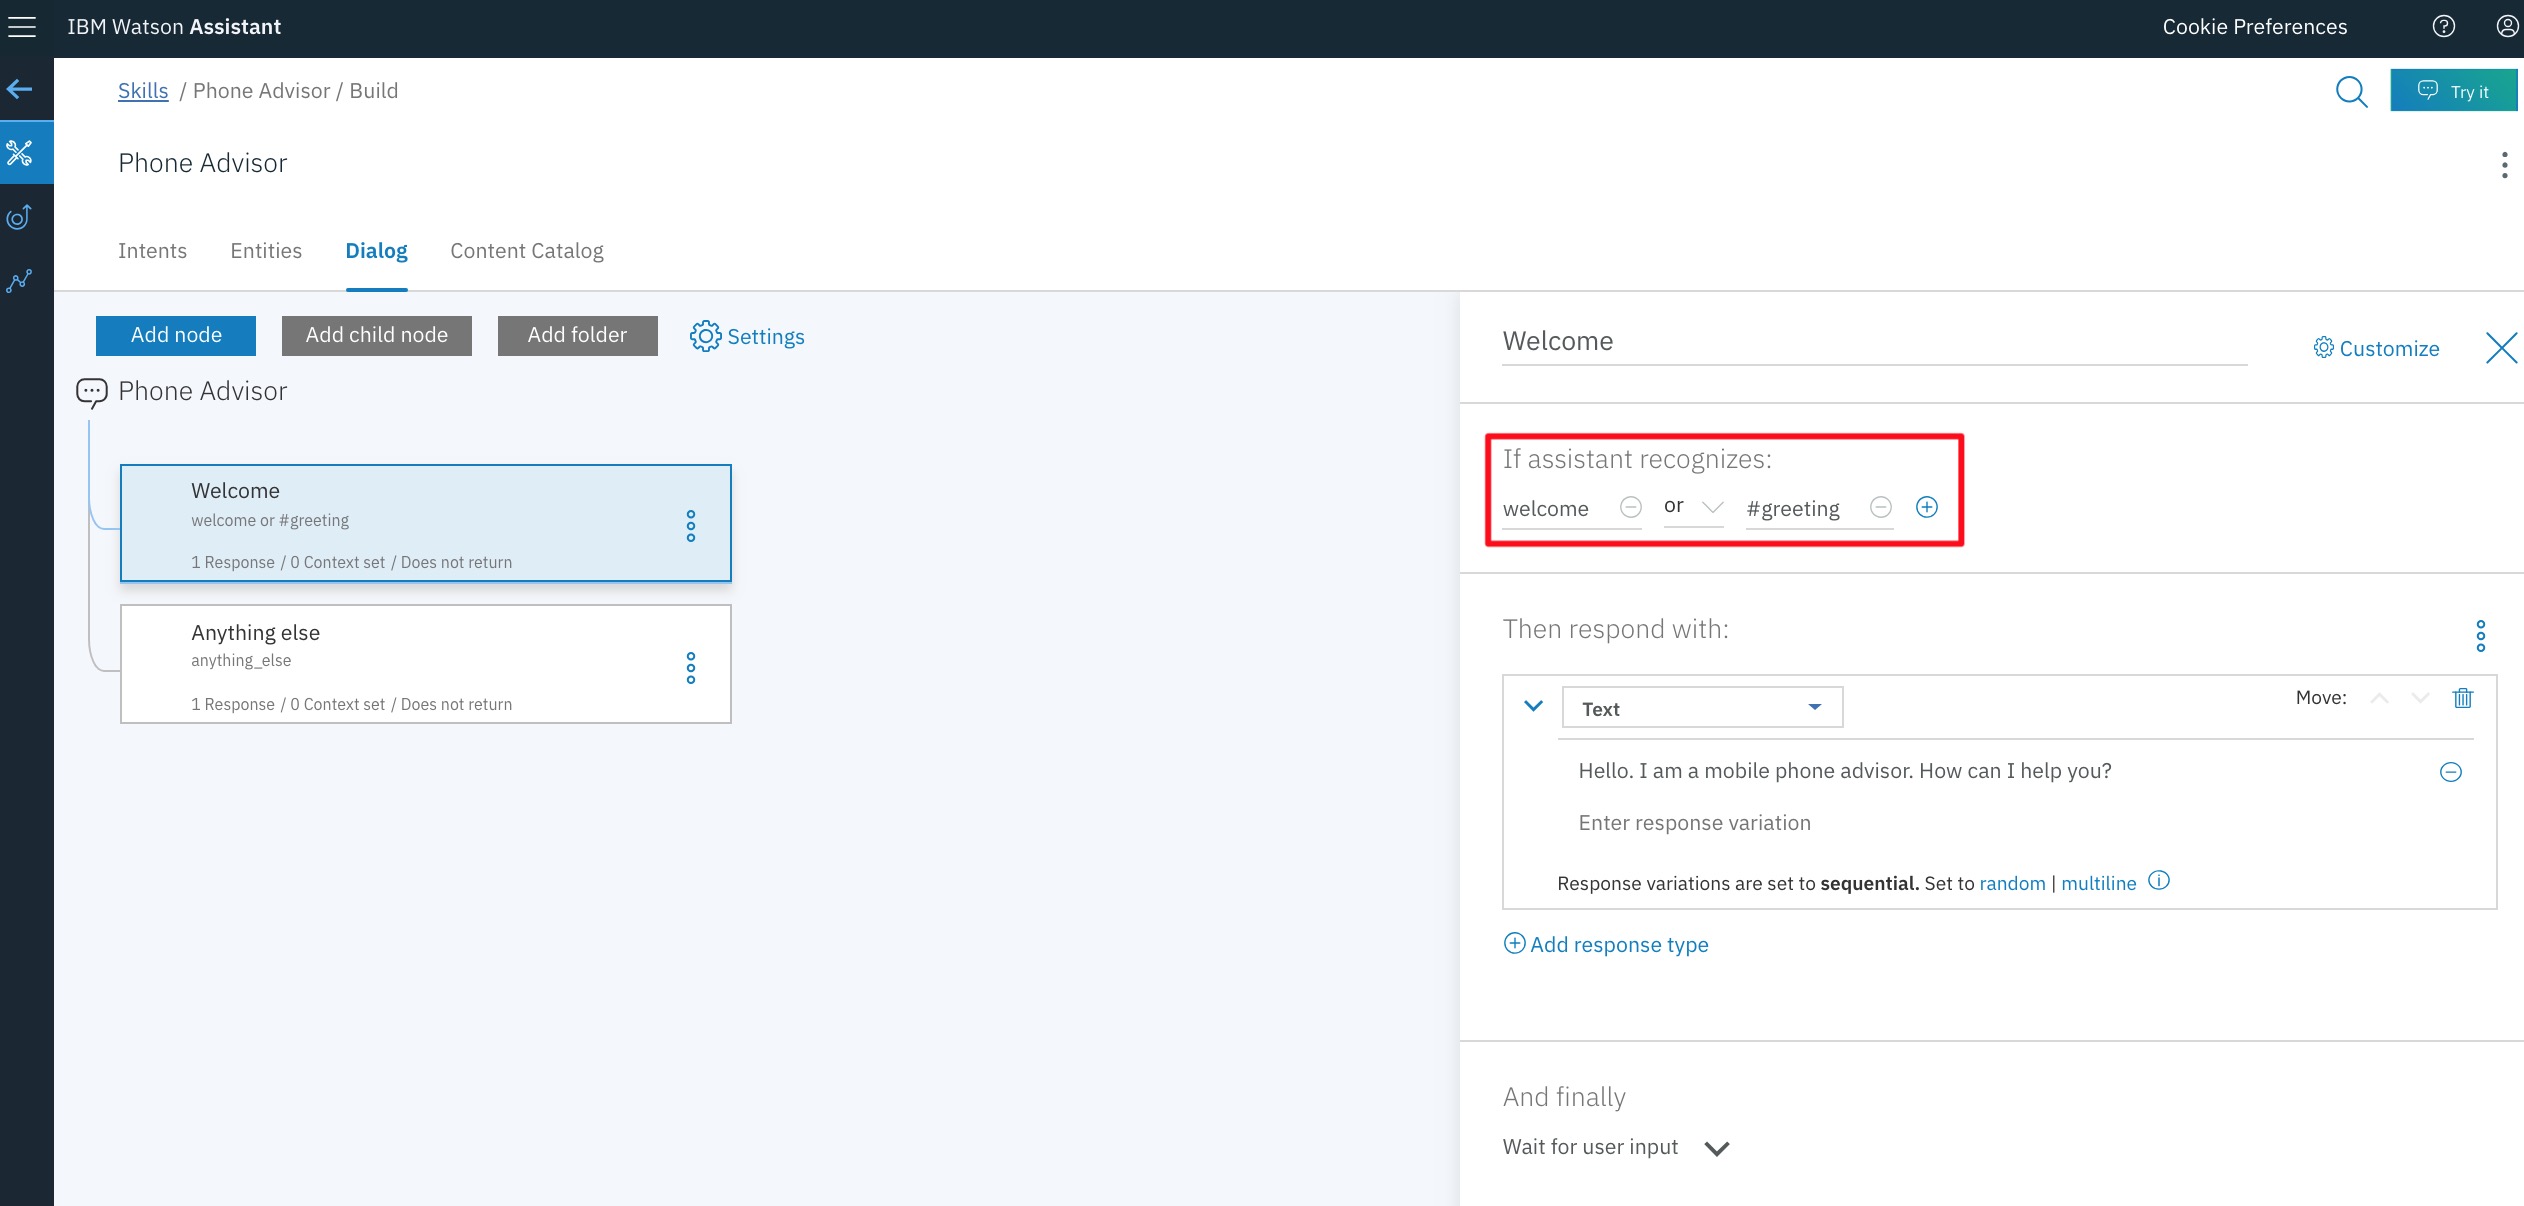Remove the #greeting condition
2524x1206 pixels.
pyautogui.click(x=1880, y=507)
